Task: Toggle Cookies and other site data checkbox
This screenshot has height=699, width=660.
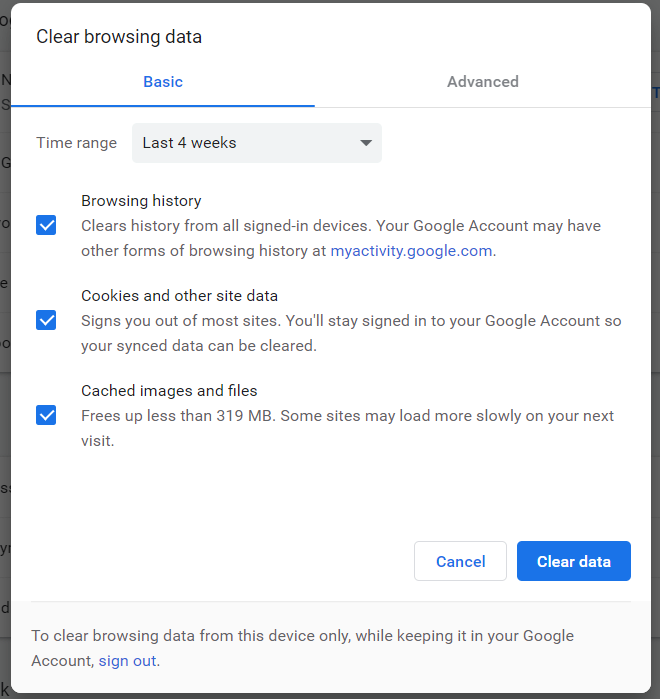Action: point(46,320)
